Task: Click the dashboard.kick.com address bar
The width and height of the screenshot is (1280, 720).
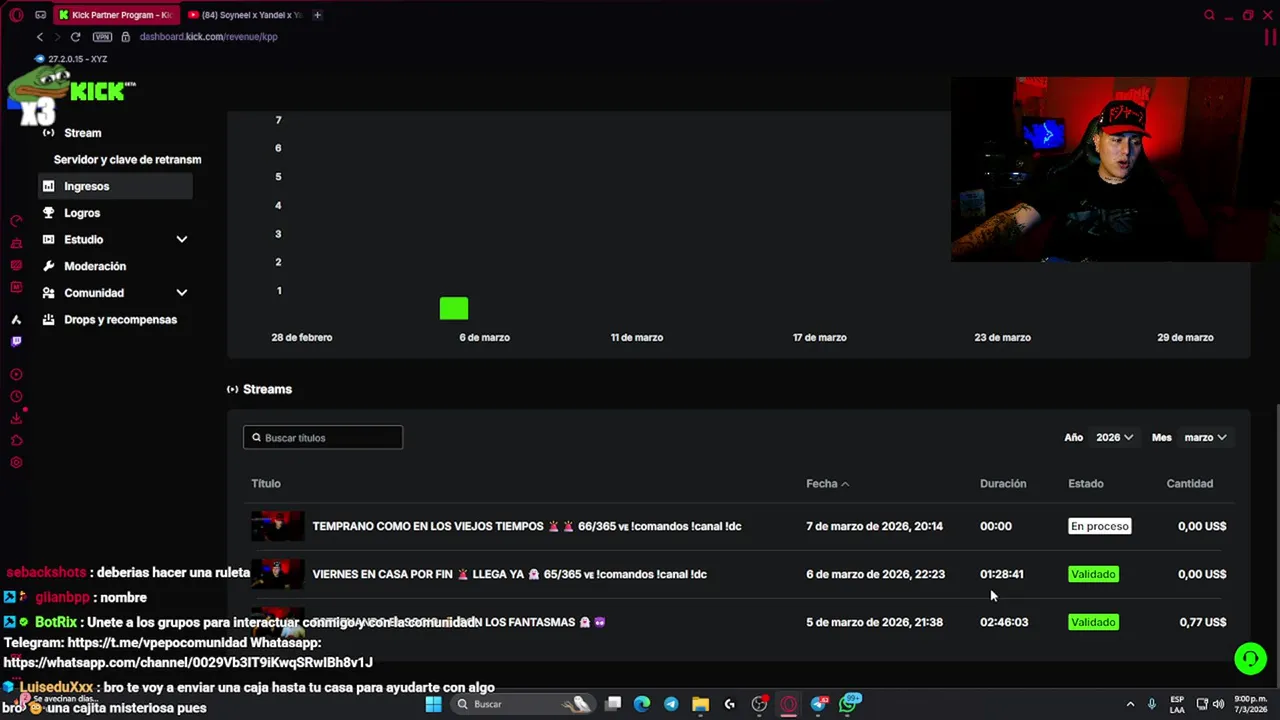Action: [208, 37]
